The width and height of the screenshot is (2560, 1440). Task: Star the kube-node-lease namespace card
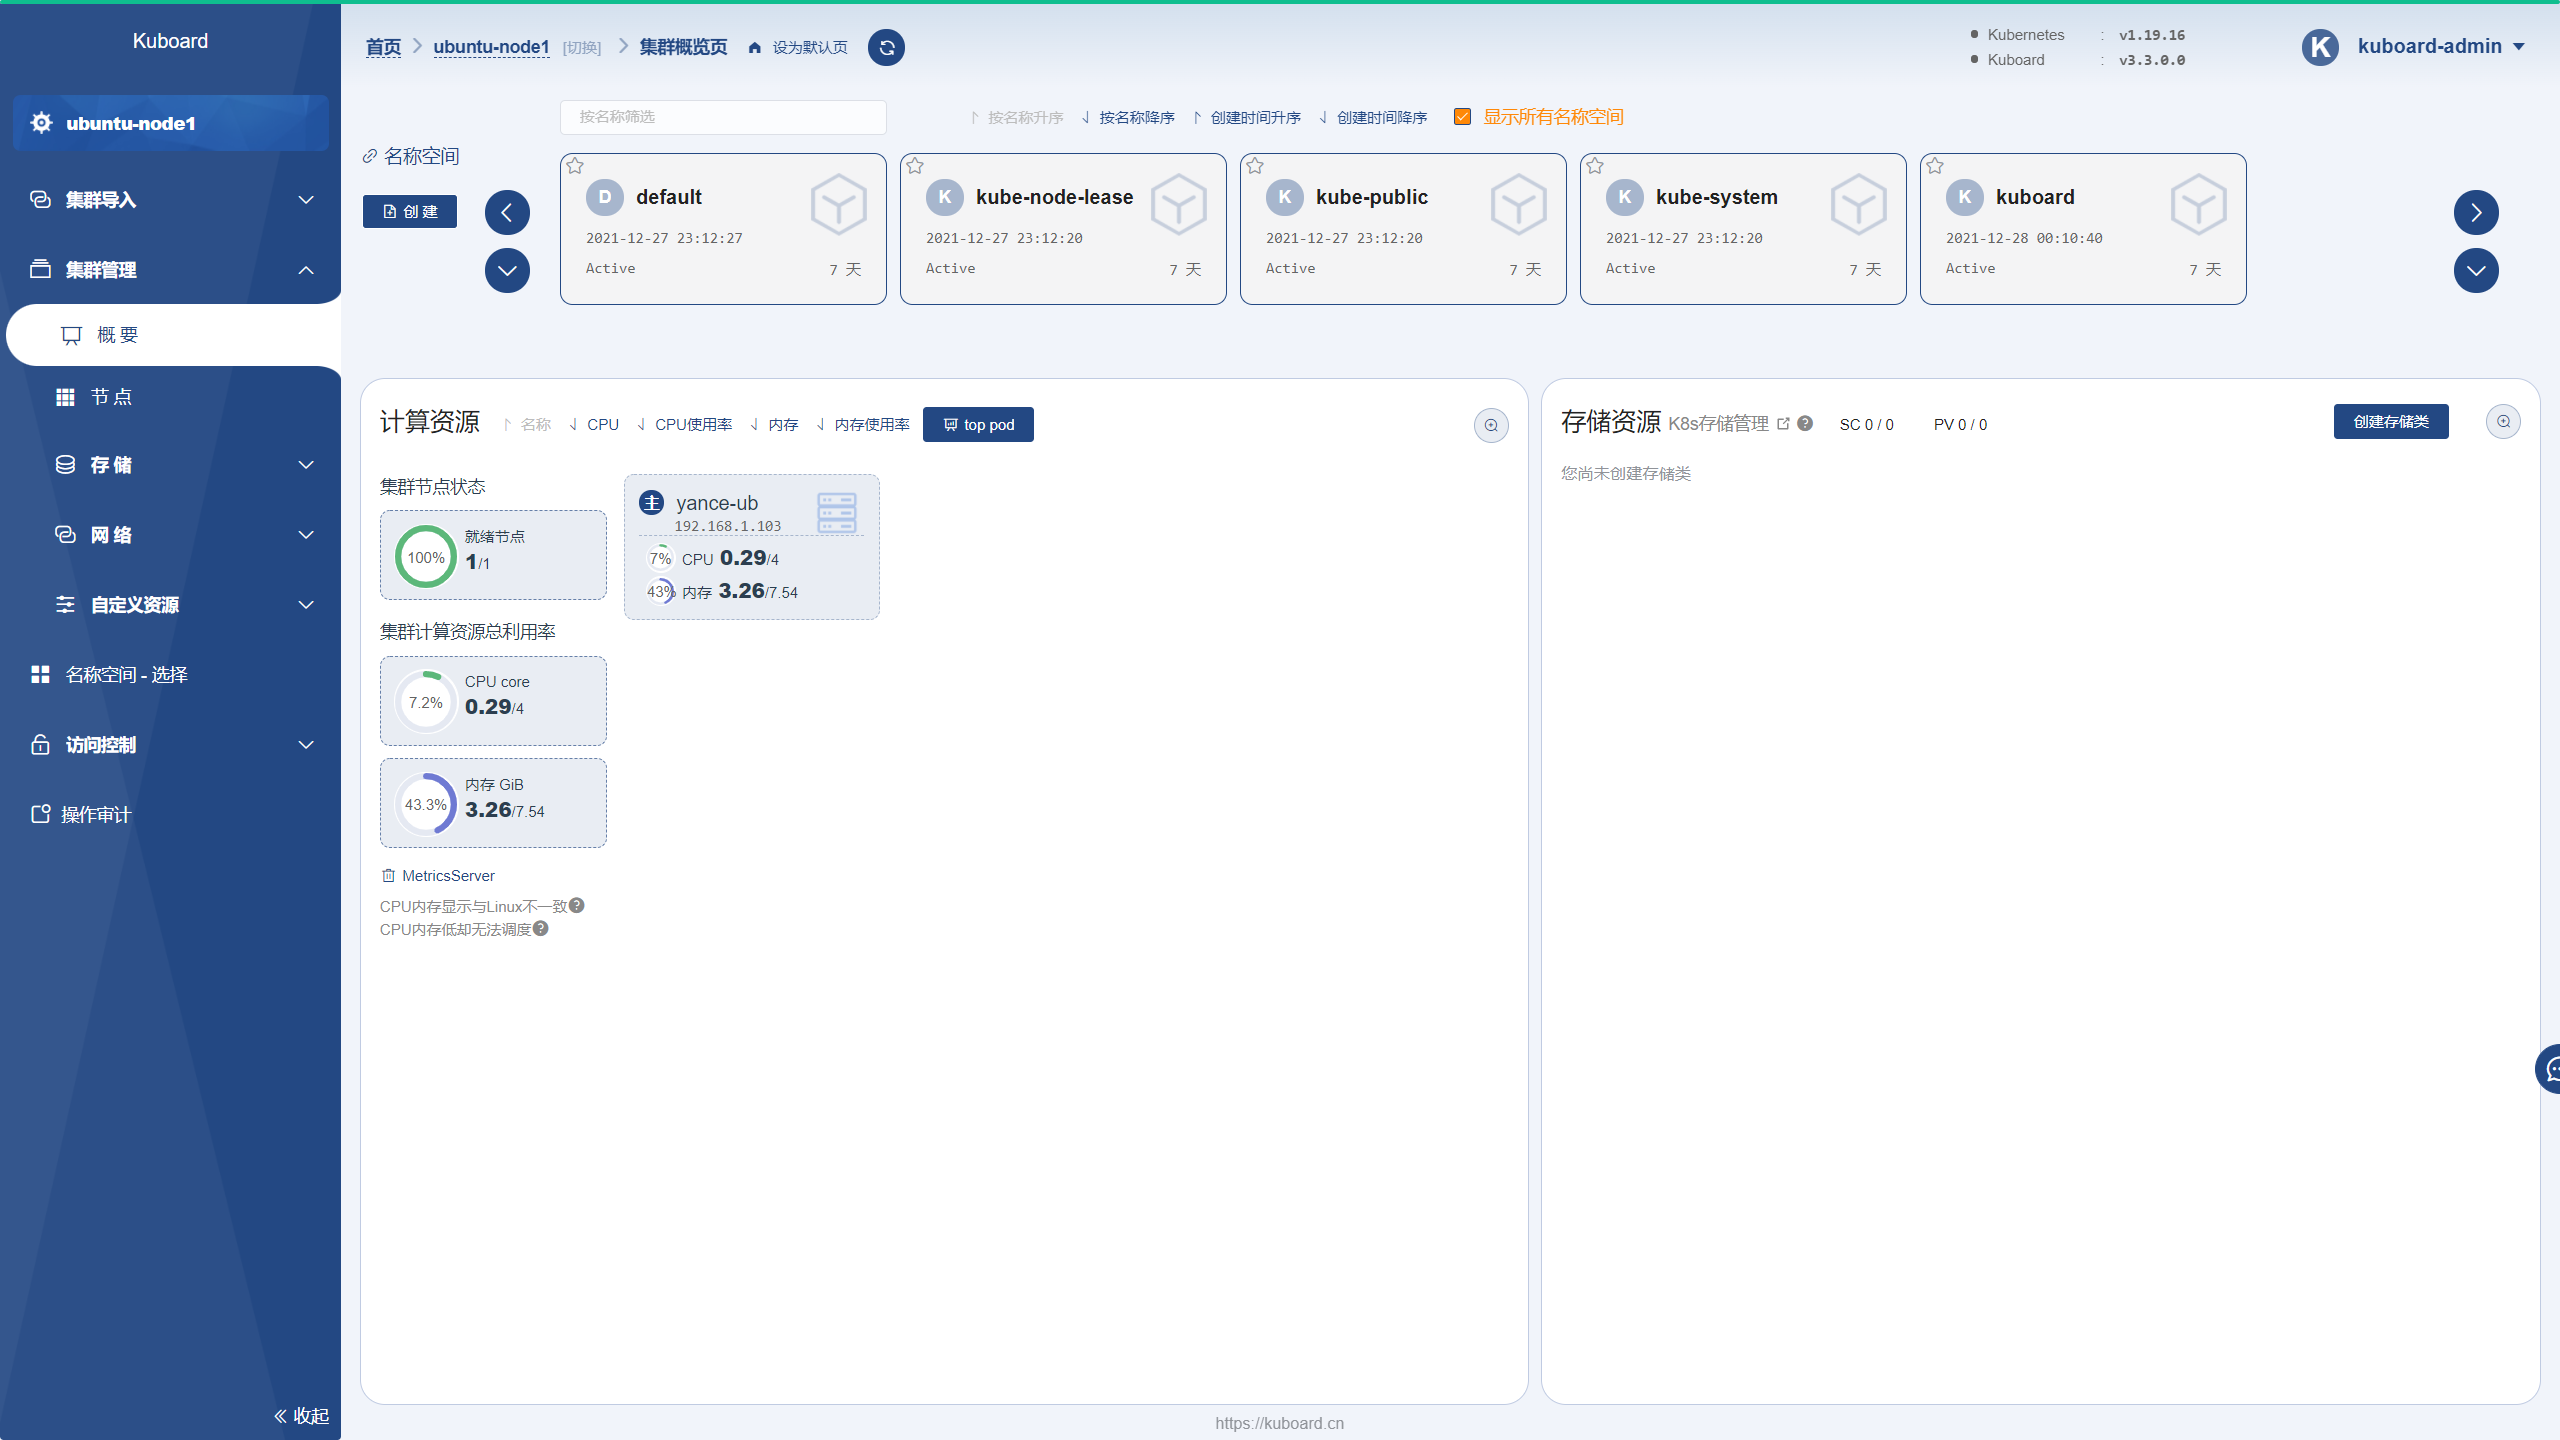point(915,166)
